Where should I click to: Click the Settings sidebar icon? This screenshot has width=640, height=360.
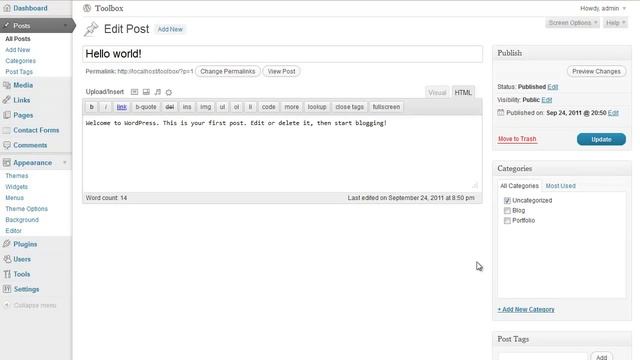pos(7,289)
